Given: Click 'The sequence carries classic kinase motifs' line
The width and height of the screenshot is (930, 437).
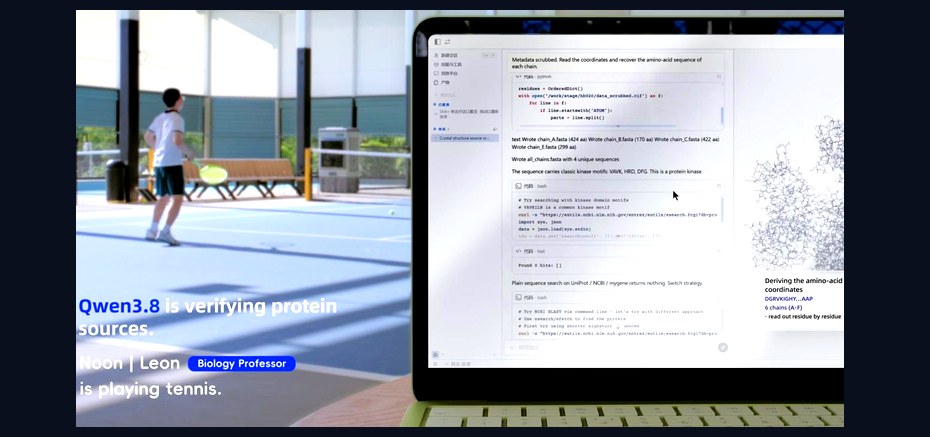Looking at the screenshot, I should tap(607, 171).
